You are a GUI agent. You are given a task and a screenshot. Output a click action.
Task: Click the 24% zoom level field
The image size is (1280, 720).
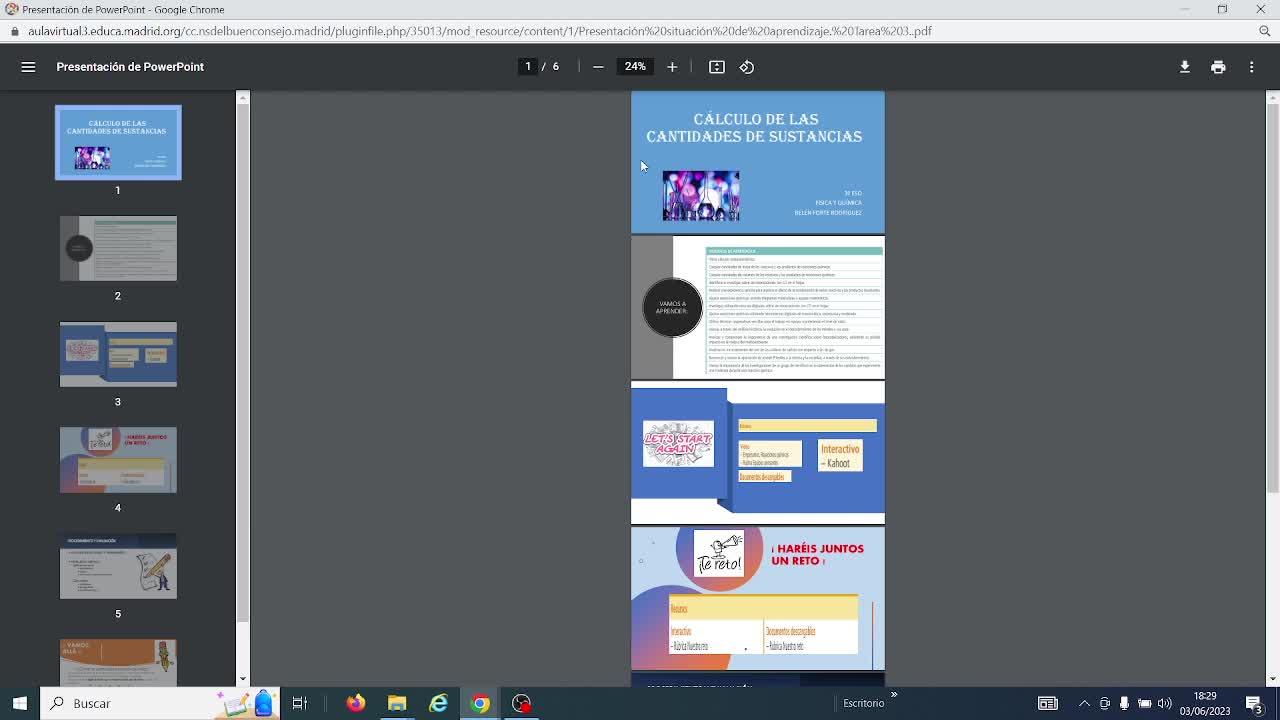635,67
